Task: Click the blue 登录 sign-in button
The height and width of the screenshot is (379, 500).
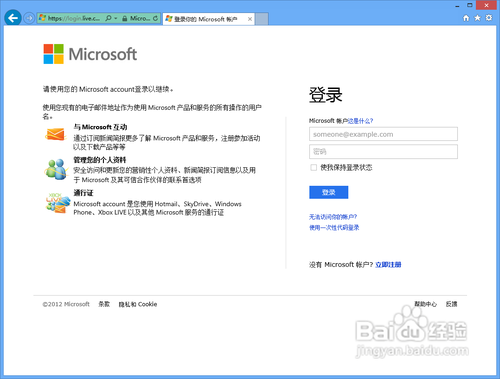Action: click(x=329, y=192)
